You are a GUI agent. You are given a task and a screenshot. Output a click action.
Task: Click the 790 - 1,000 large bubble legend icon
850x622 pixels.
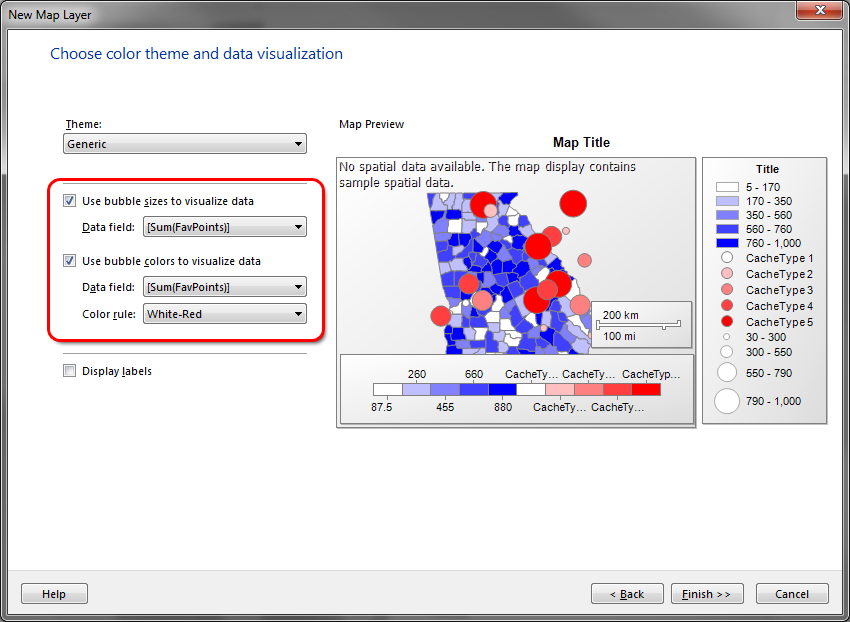[x=726, y=401]
